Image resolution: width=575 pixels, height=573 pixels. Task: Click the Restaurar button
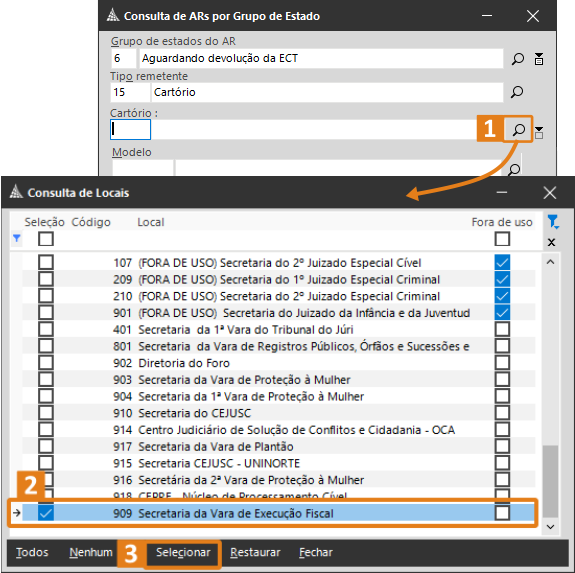click(x=255, y=552)
